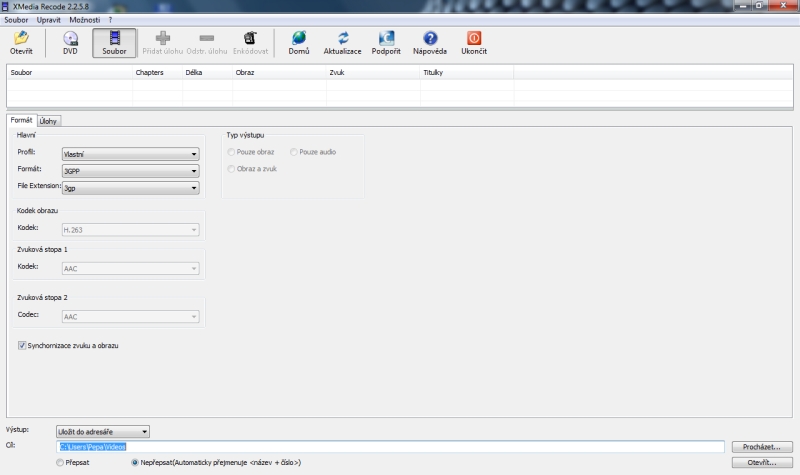Open Zvuková stopa 2 Codec dropdown
The image size is (800, 475).
(x=131, y=317)
